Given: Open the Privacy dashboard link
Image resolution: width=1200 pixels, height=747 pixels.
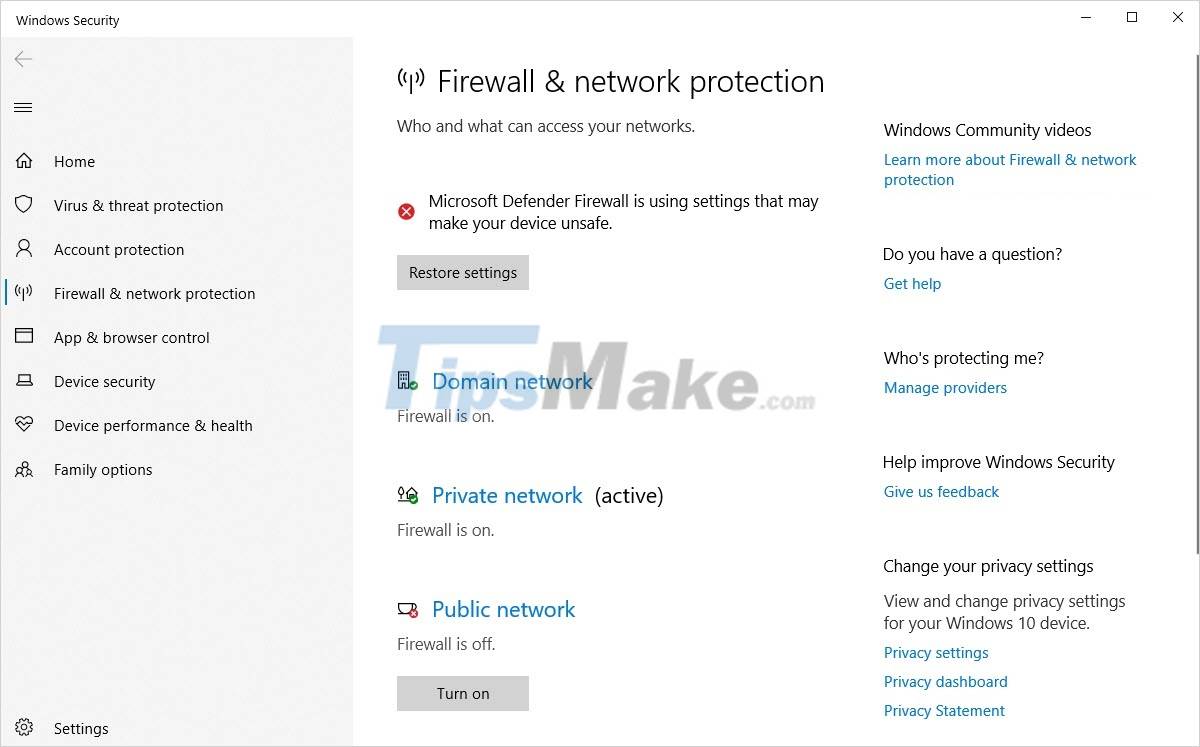Looking at the screenshot, I should click(x=945, y=681).
